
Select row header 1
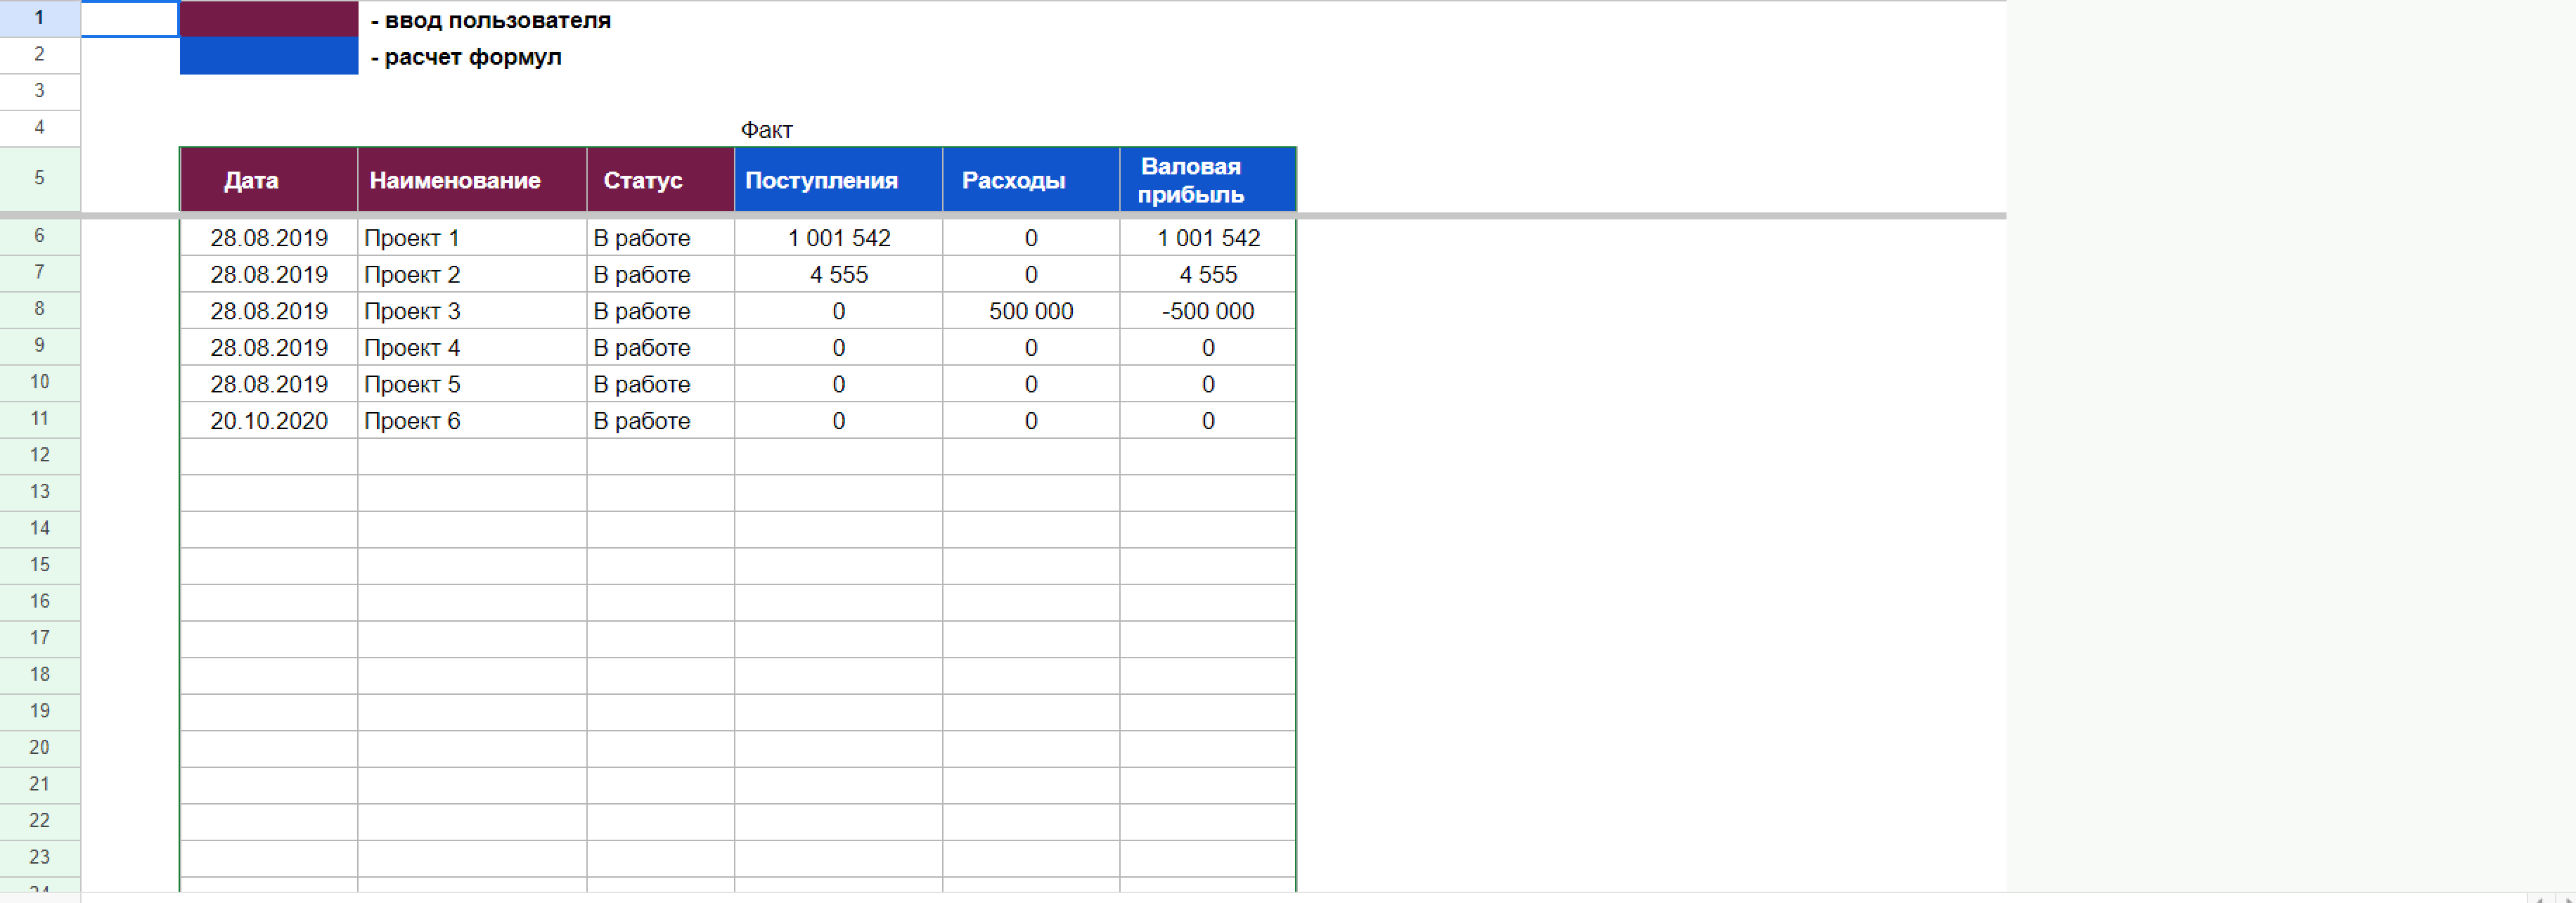40,18
